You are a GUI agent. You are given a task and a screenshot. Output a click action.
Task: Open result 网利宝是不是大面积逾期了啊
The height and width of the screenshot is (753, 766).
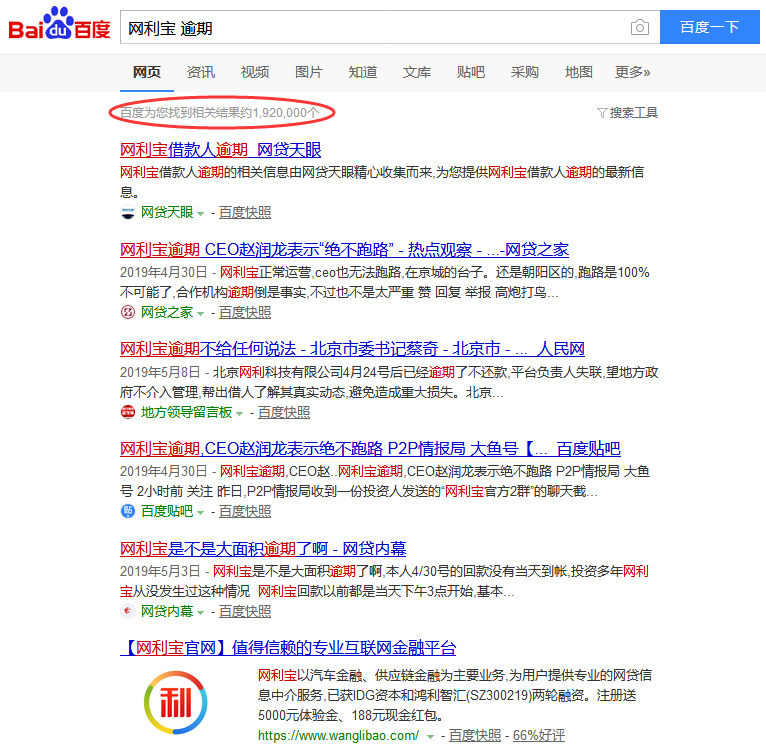263,549
